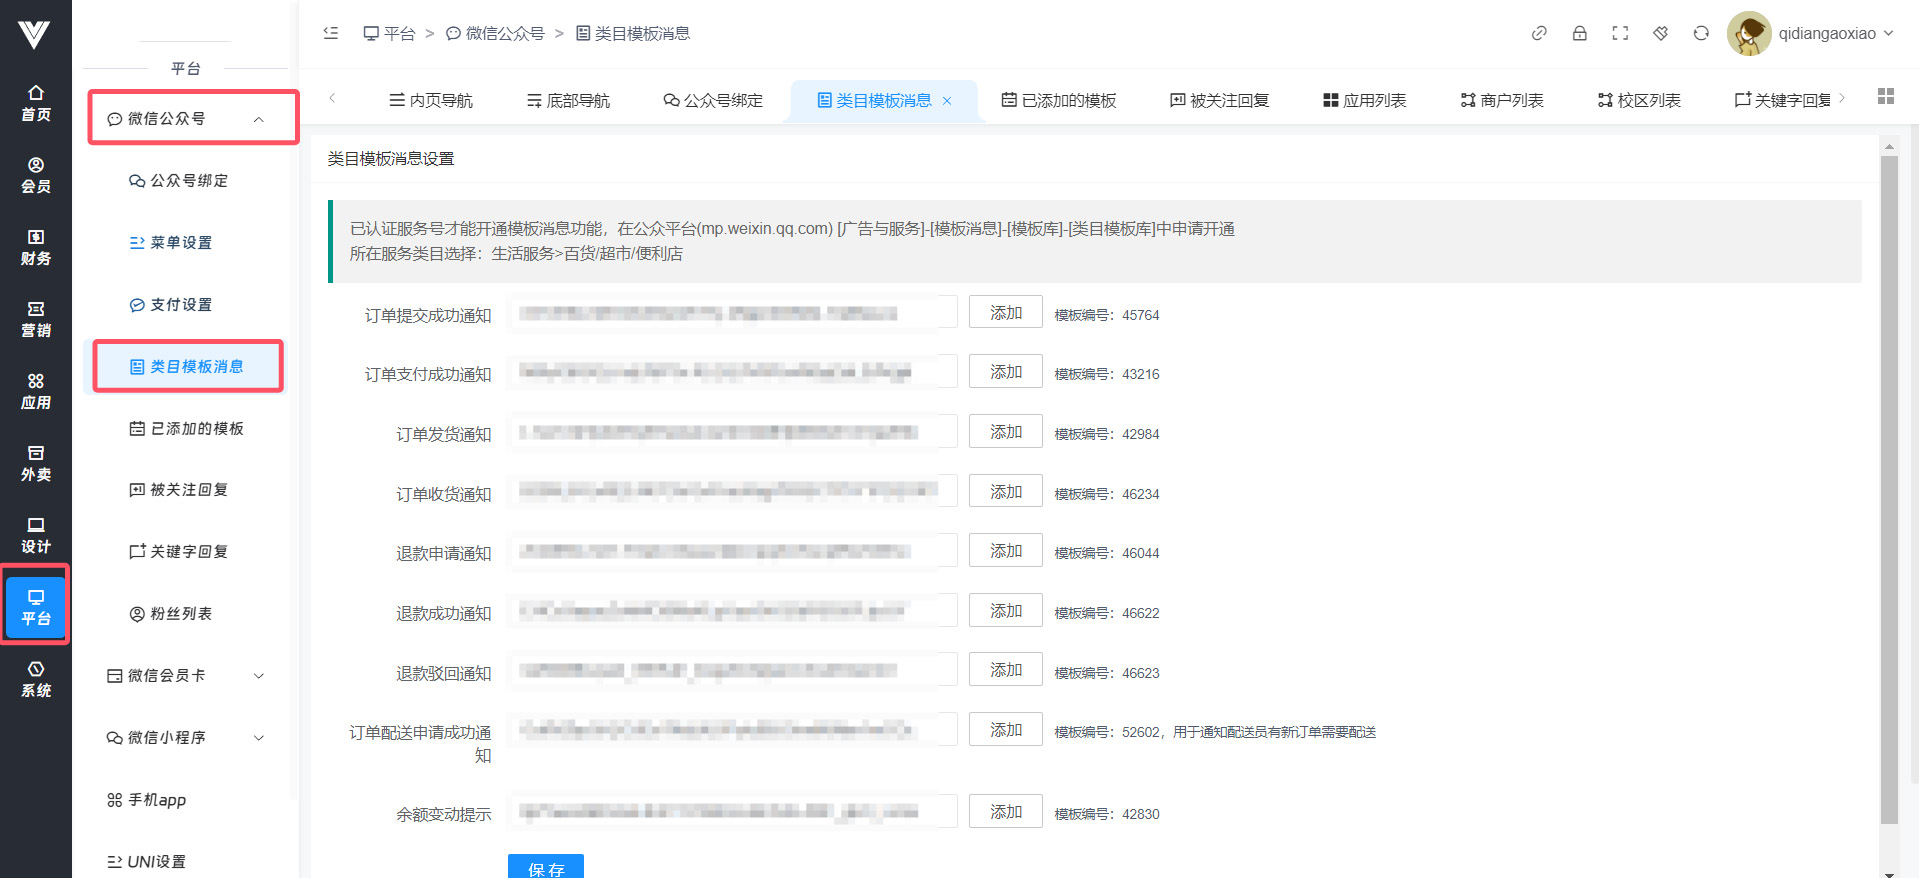This screenshot has width=1919, height=878.
Task: Click the 订单发货通知 template input field
Action: pyautogui.click(x=730, y=433)
